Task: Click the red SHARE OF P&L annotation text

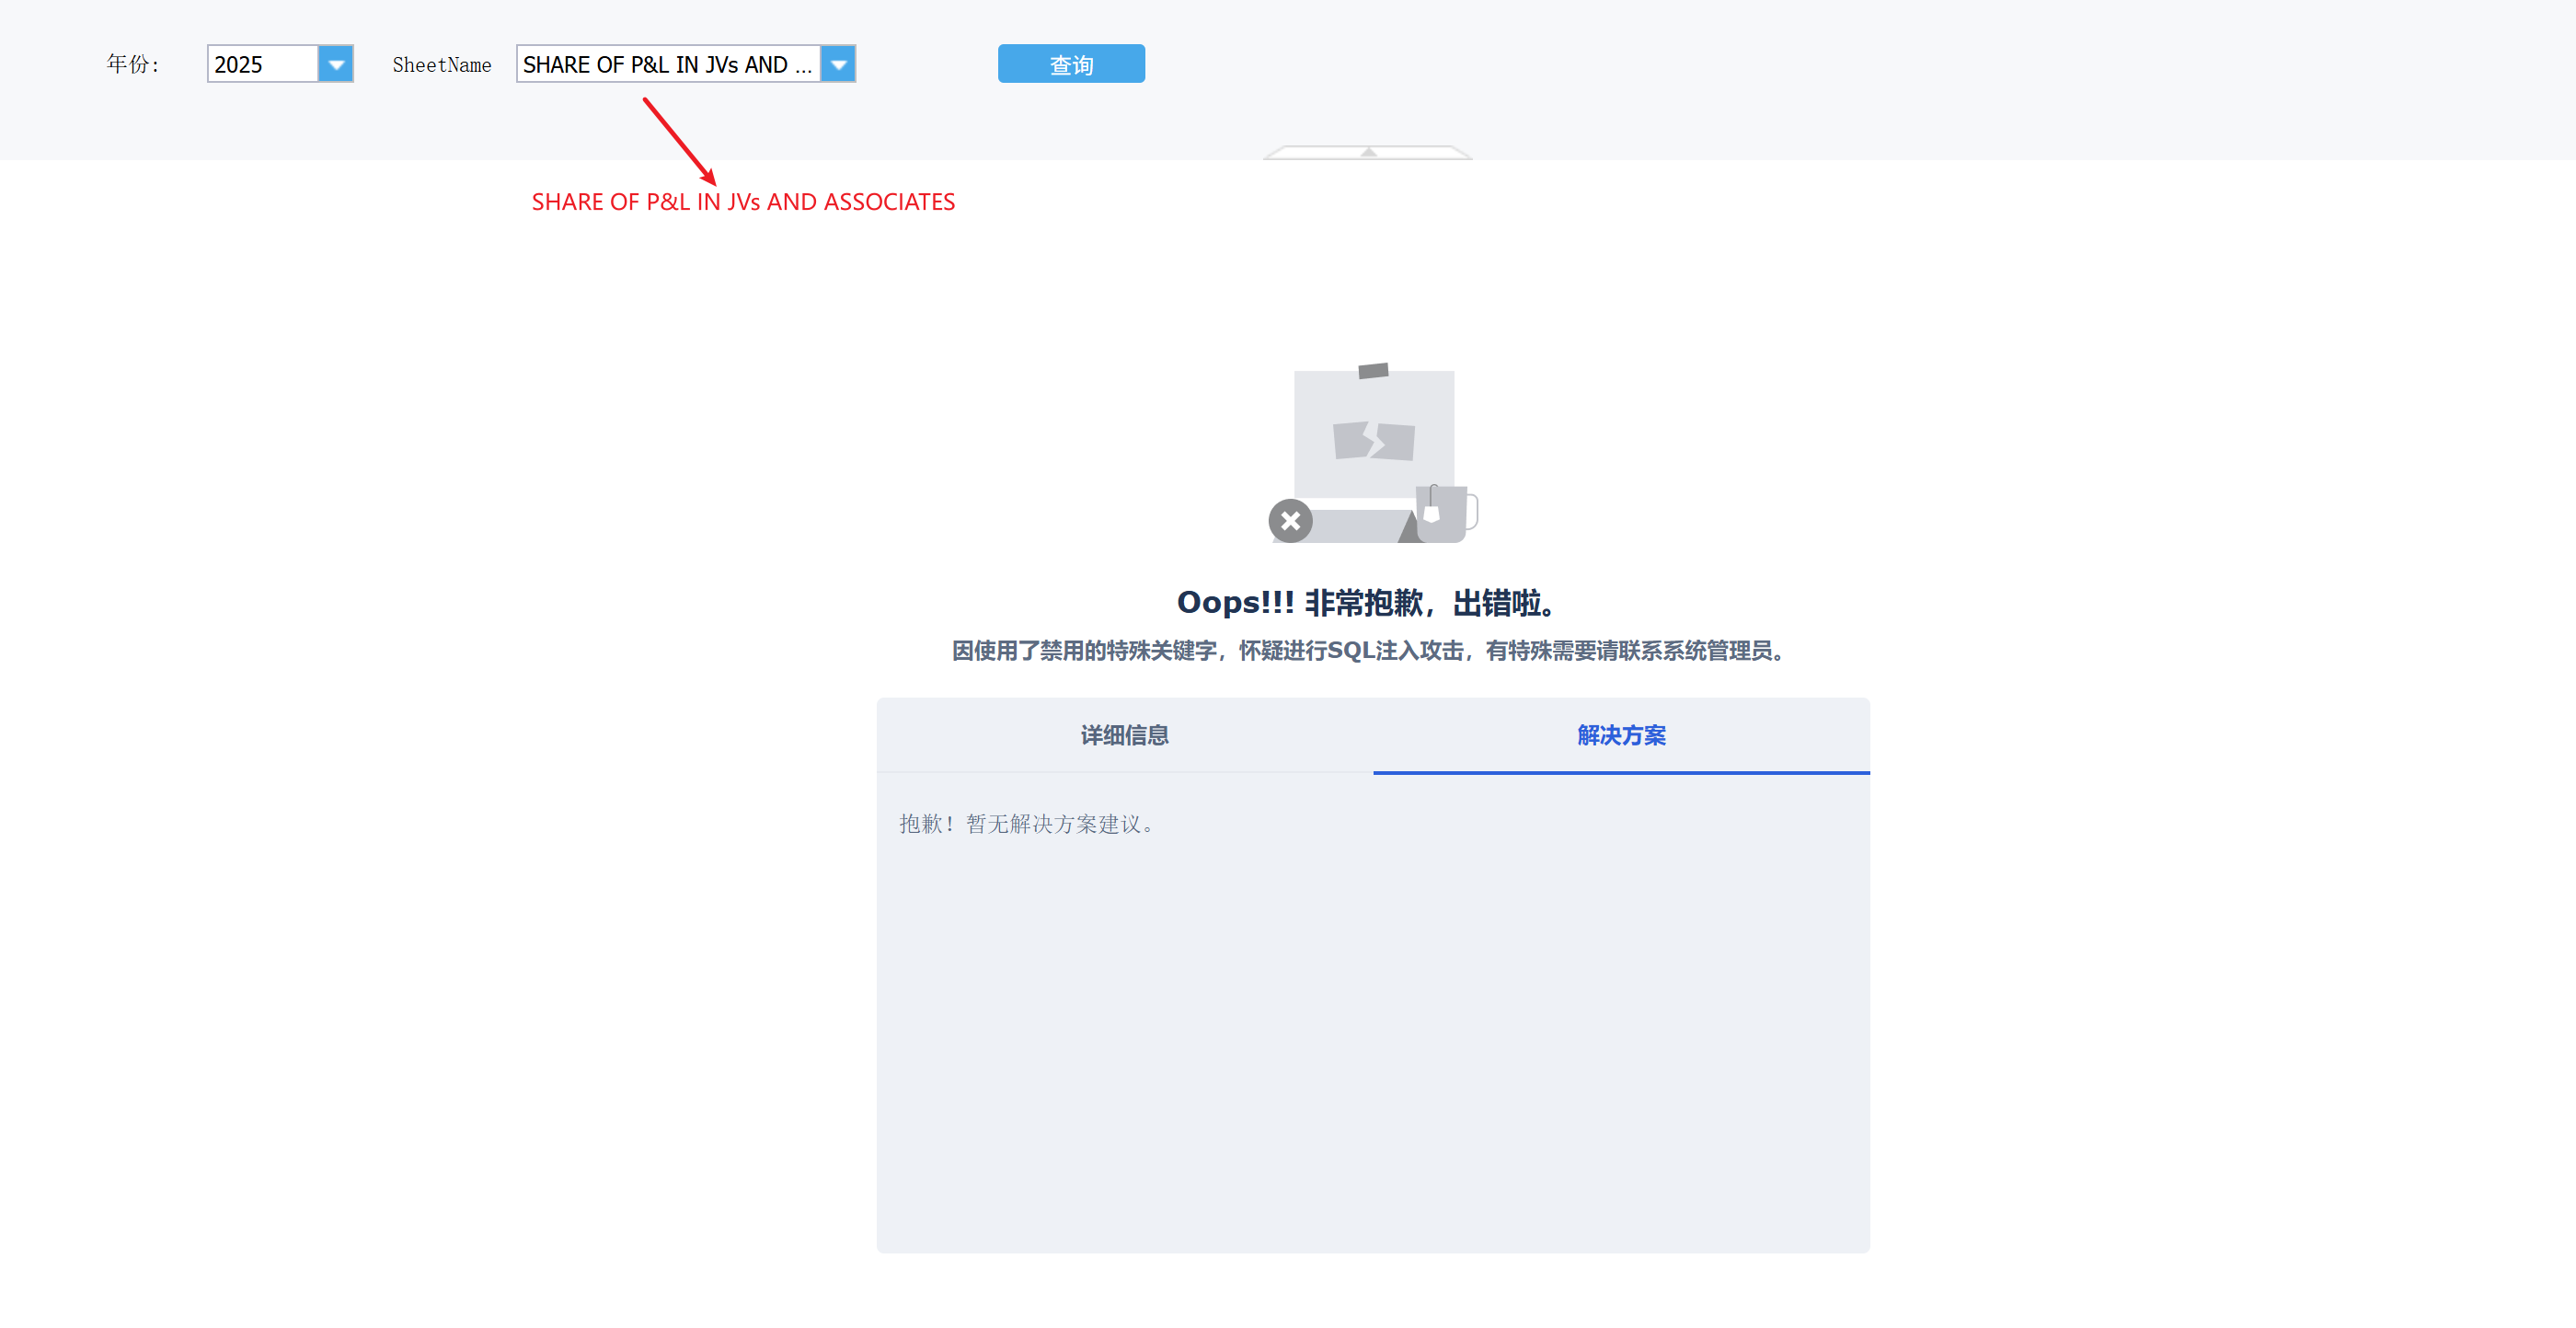Action: pyautogui.click(x=743, y=202)
